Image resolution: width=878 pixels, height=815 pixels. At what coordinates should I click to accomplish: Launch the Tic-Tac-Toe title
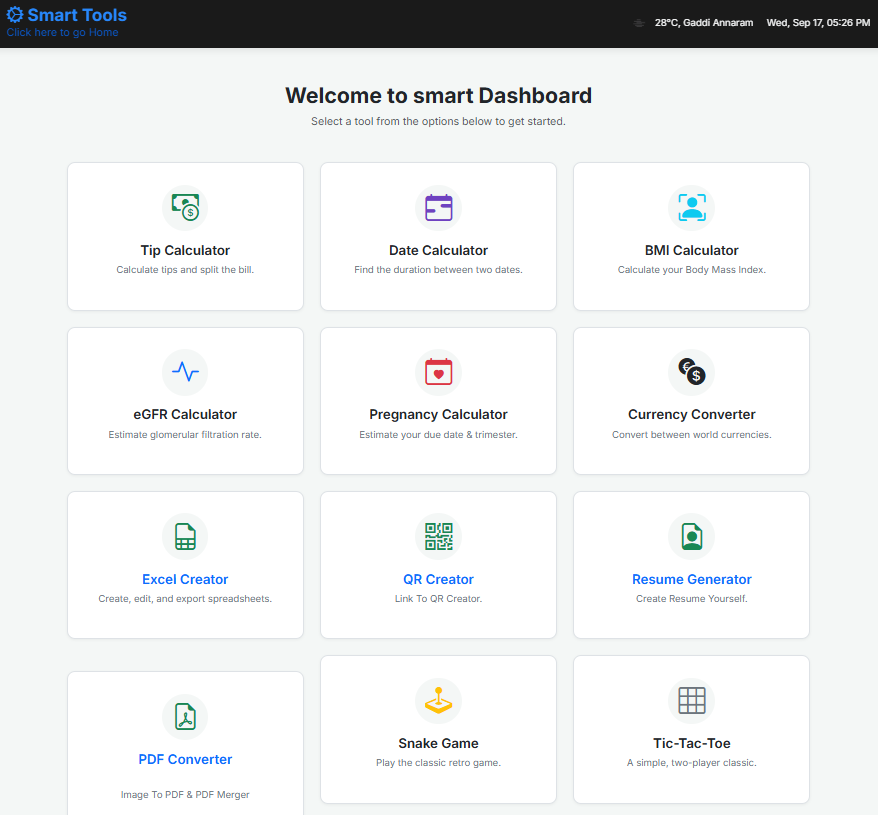[x=692, y=743]
